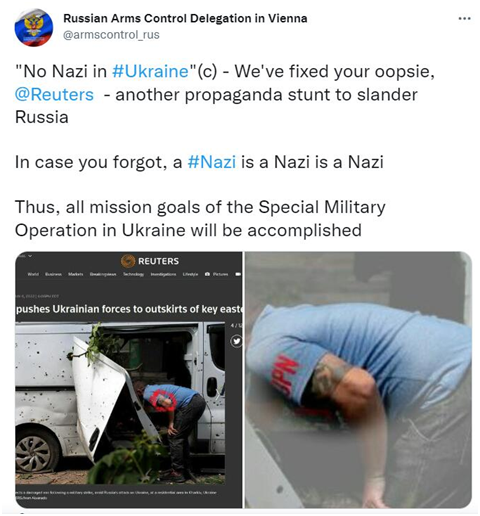Open the #Ukraine hashtag link
This screenshot has width=480, height=516.
click(x=150, y=71)
